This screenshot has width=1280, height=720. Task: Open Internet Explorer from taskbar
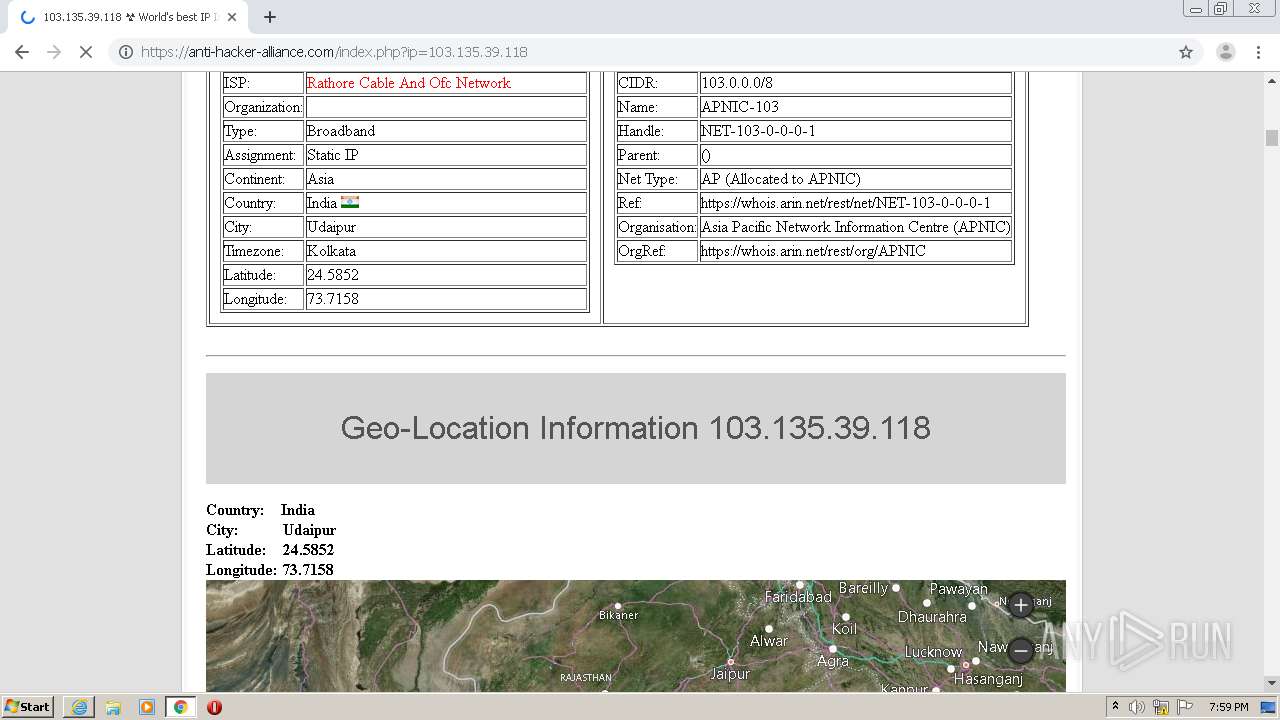click(79, 707)
